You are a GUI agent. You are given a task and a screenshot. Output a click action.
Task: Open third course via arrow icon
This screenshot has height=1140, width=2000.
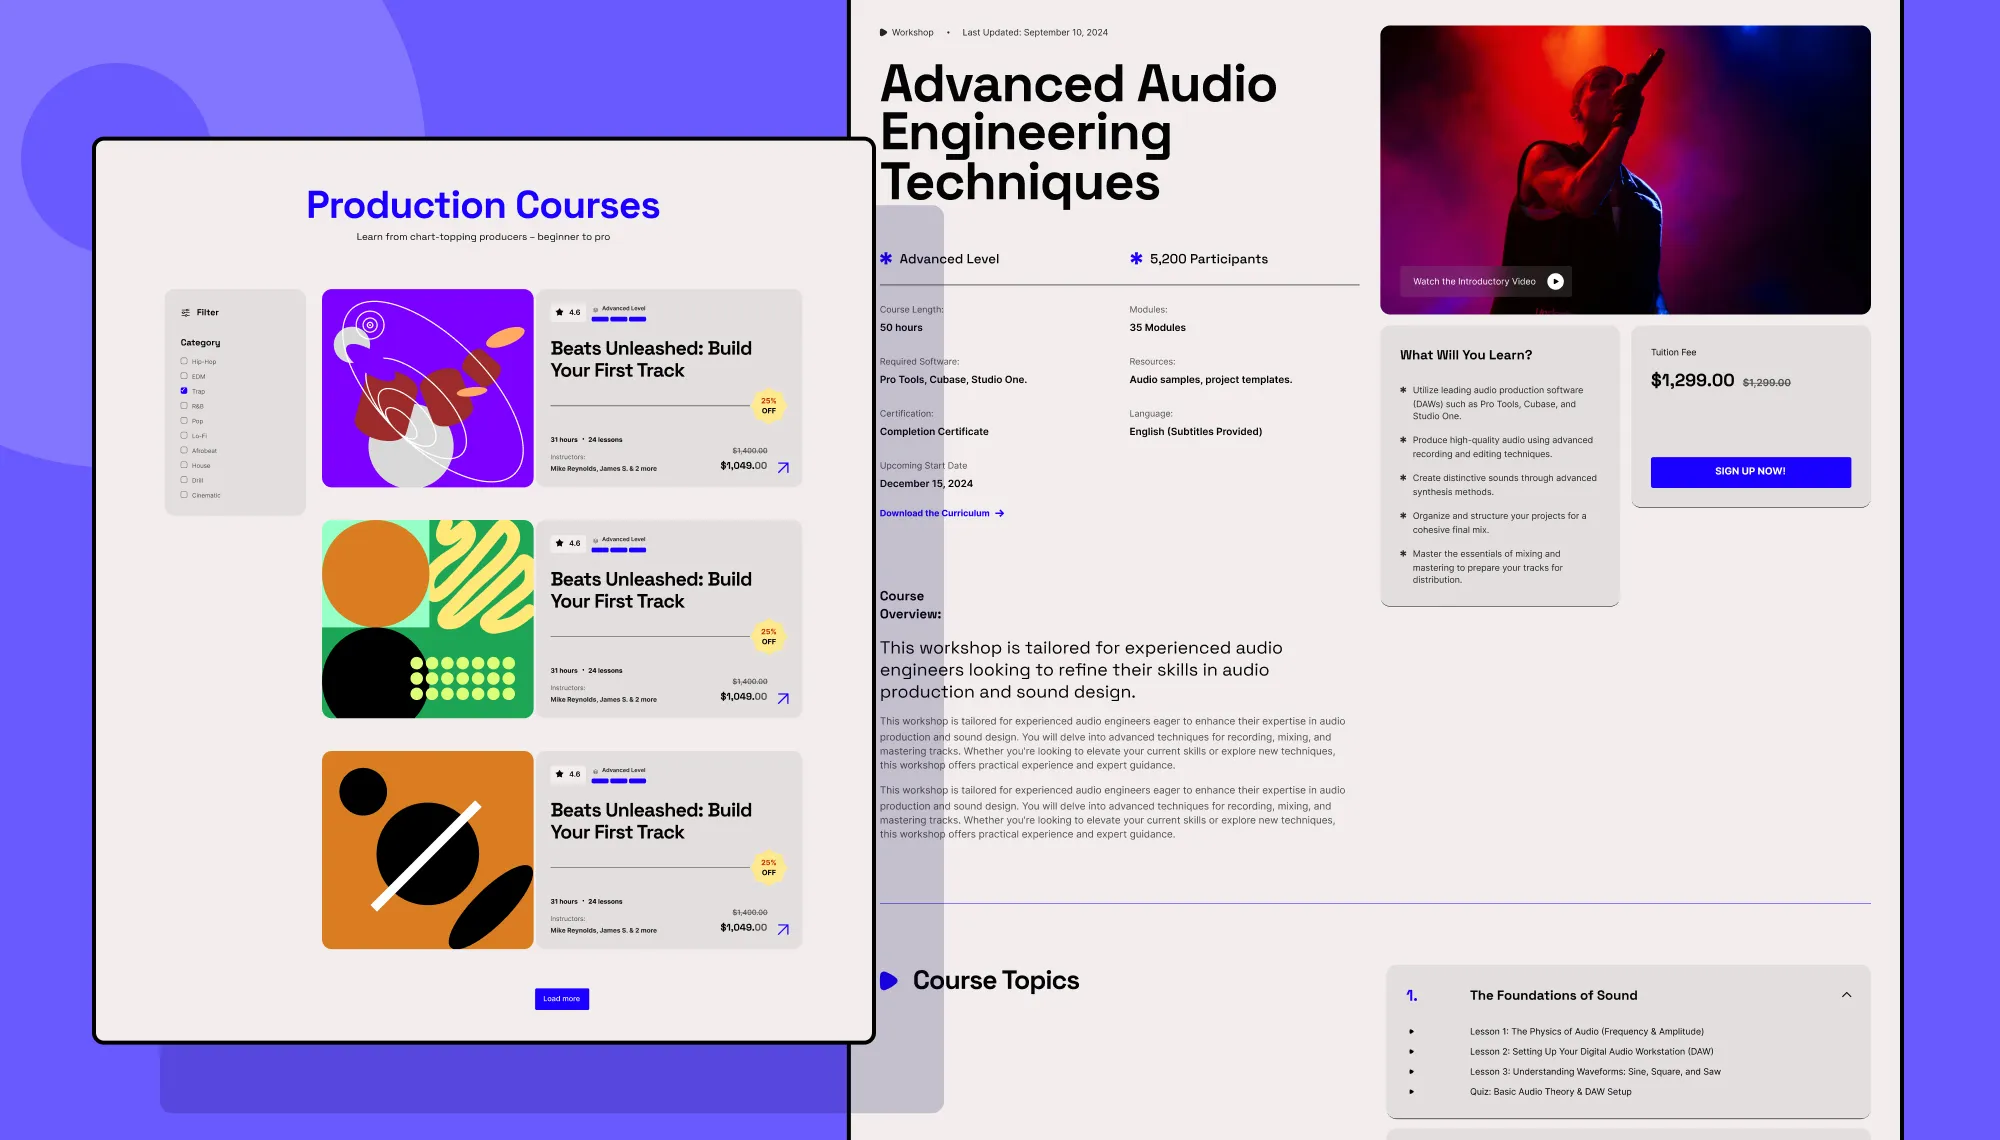(x=783, y=929)
